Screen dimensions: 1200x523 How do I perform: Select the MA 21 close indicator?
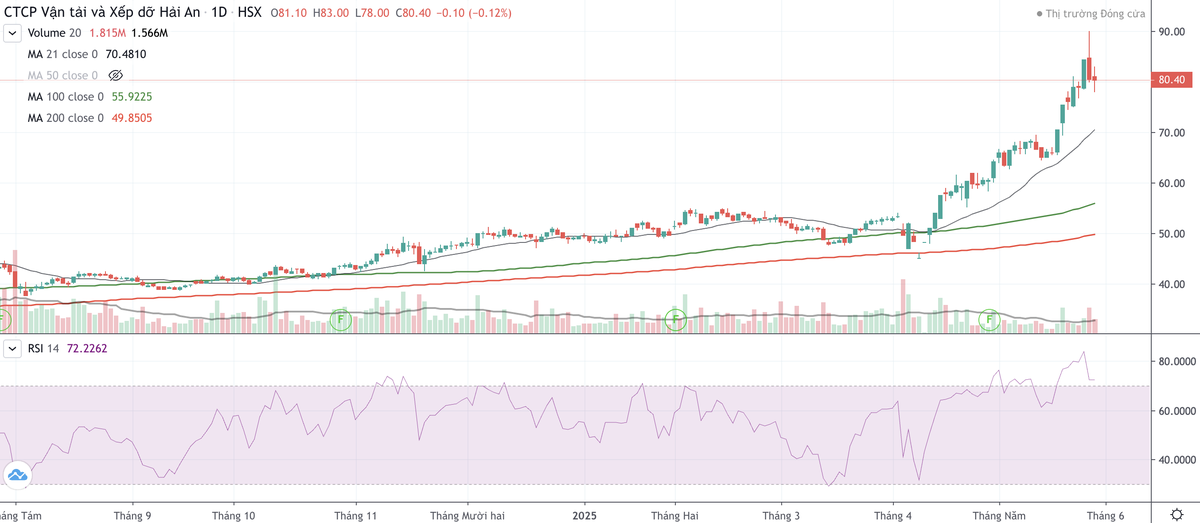tap(62, 55)
